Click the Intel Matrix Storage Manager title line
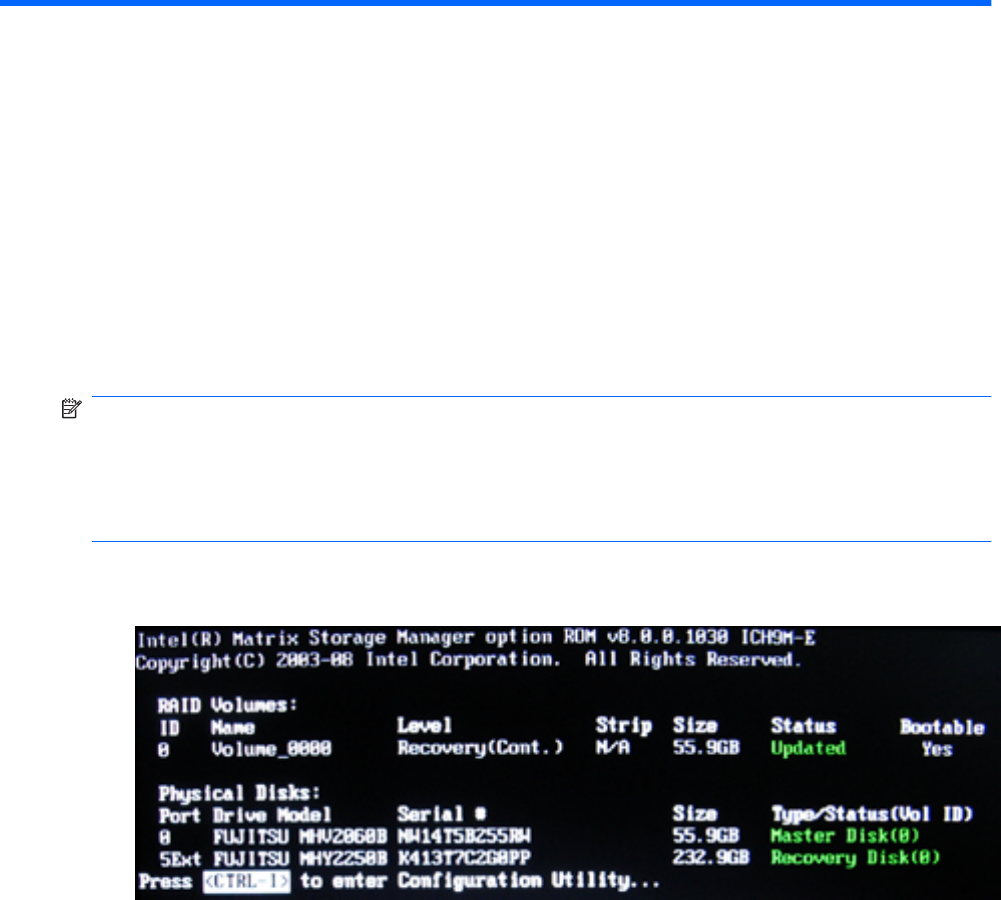This screenshot has width=1001, height=900. click(x=476, y=638)
